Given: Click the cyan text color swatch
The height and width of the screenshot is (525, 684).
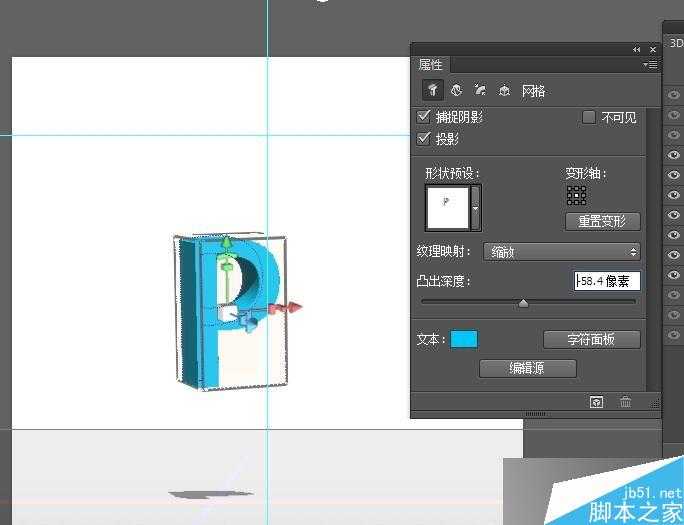Looking at the screenshot, I should click(464, 339).
